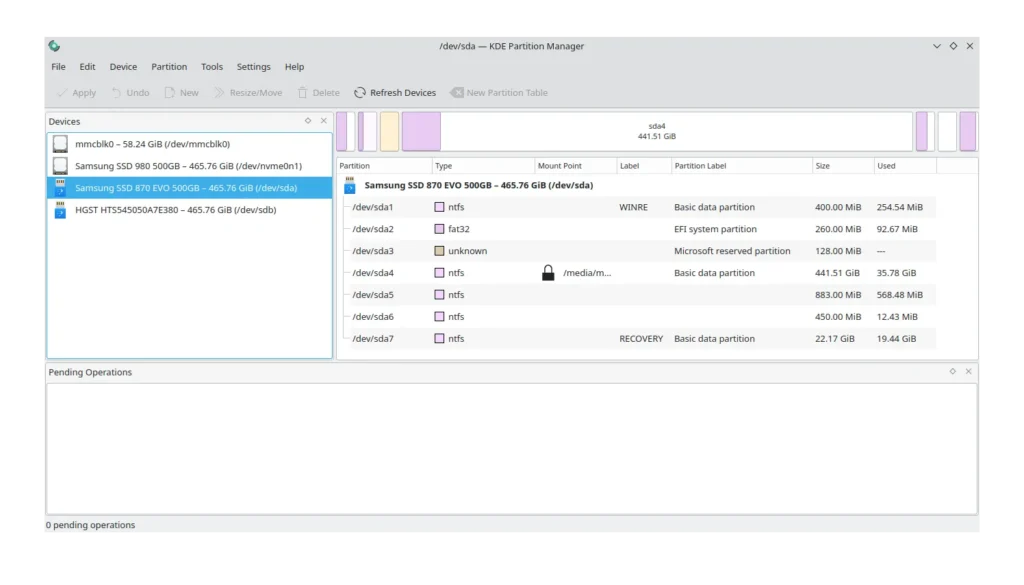1024x585 pixels.
Task: Click the unknown type swatch for /dev/sda3
Action: coord(439,251)
